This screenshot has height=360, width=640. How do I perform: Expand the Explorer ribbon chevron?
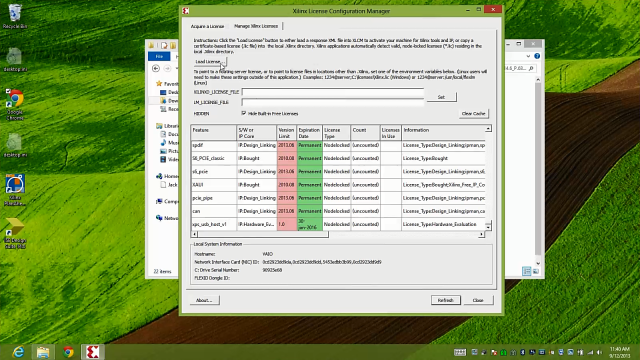click(x=528, y=56)
